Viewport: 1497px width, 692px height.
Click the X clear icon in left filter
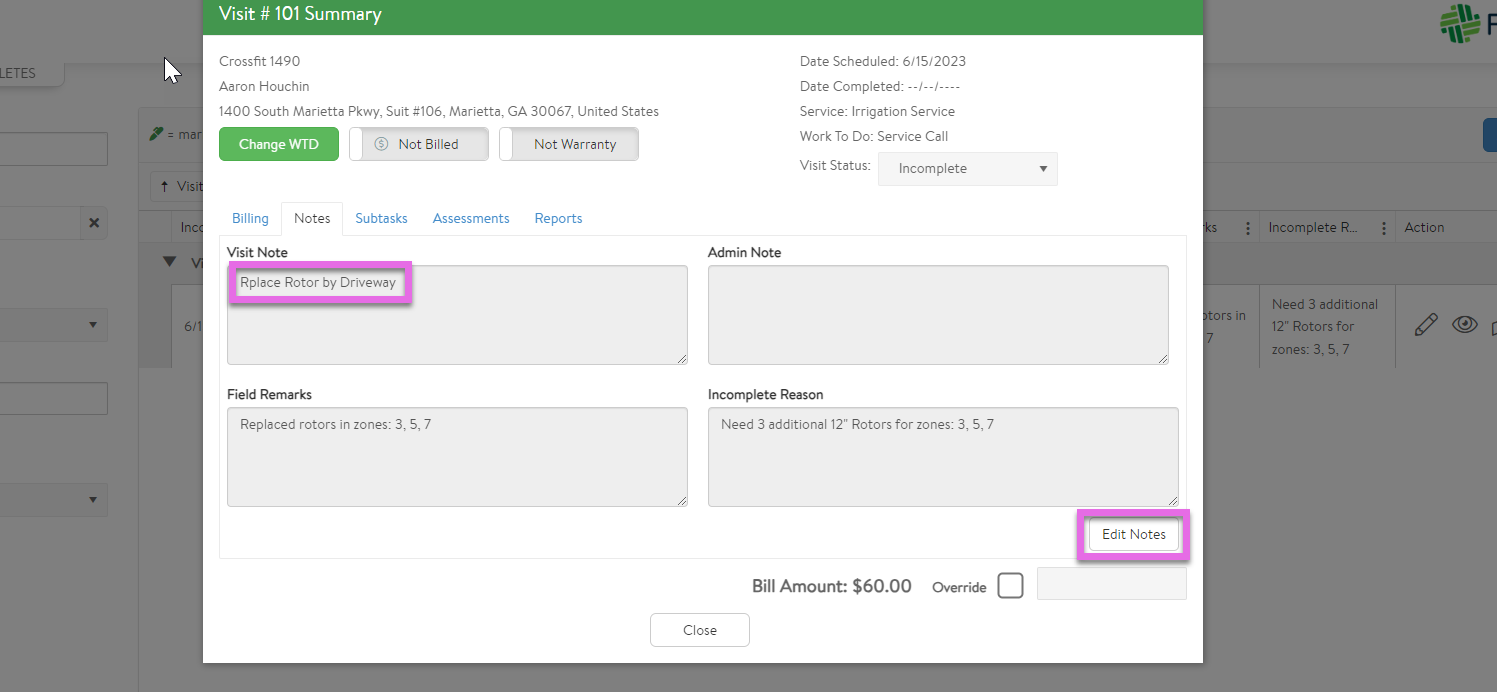(x=93, y=223)
